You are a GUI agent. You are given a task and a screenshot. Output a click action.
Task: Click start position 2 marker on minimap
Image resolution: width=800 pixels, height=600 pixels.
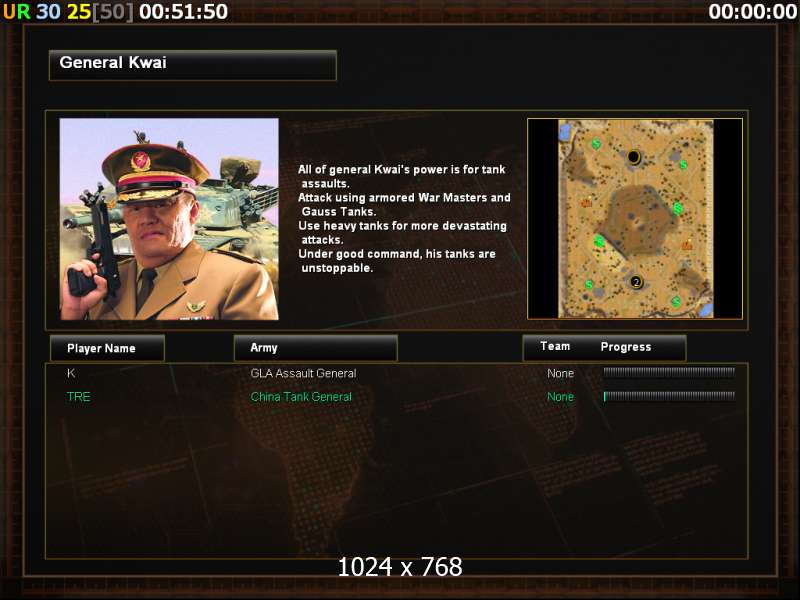636,282
